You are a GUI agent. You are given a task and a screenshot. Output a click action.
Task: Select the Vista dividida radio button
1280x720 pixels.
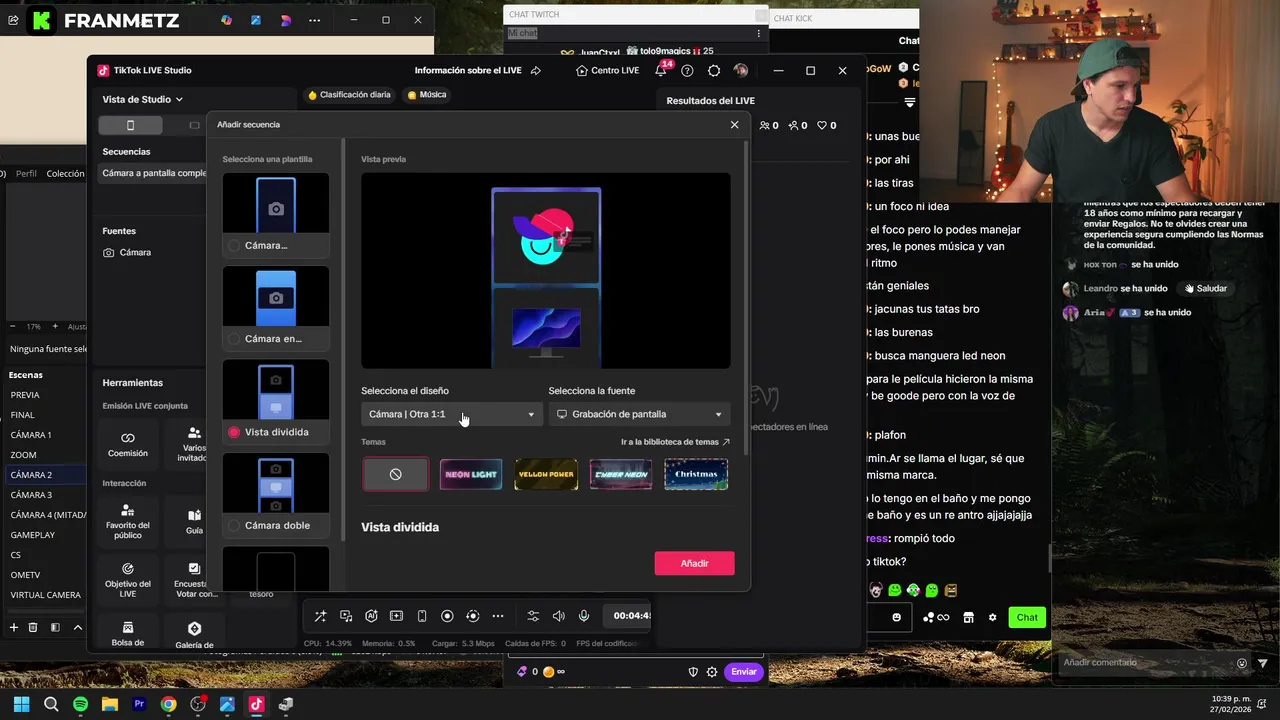pyautogui.click(x=234, y=432)
